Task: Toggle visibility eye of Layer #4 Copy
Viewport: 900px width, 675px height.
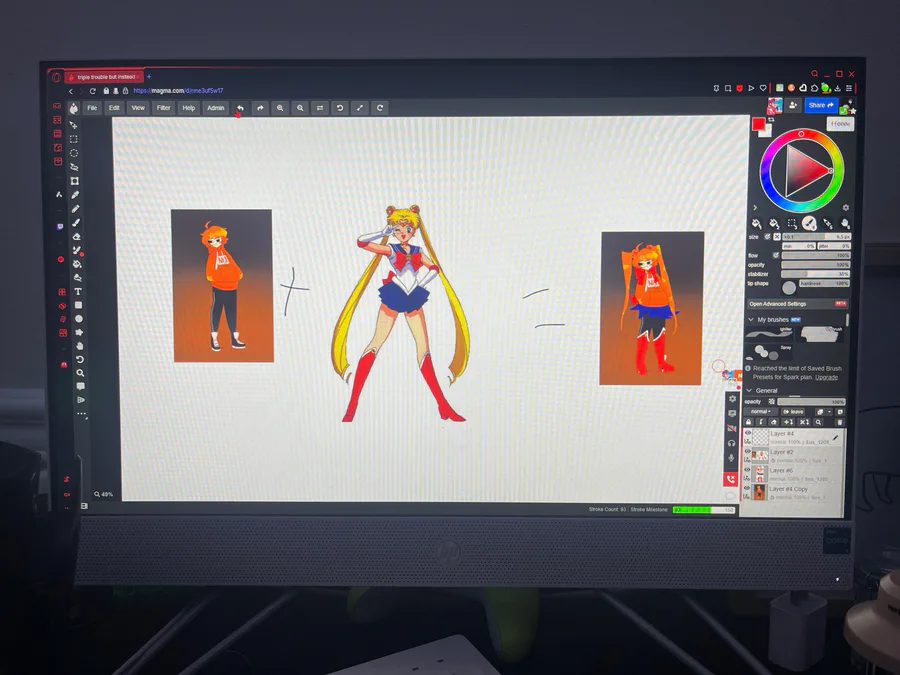Action: coord(747,488)
